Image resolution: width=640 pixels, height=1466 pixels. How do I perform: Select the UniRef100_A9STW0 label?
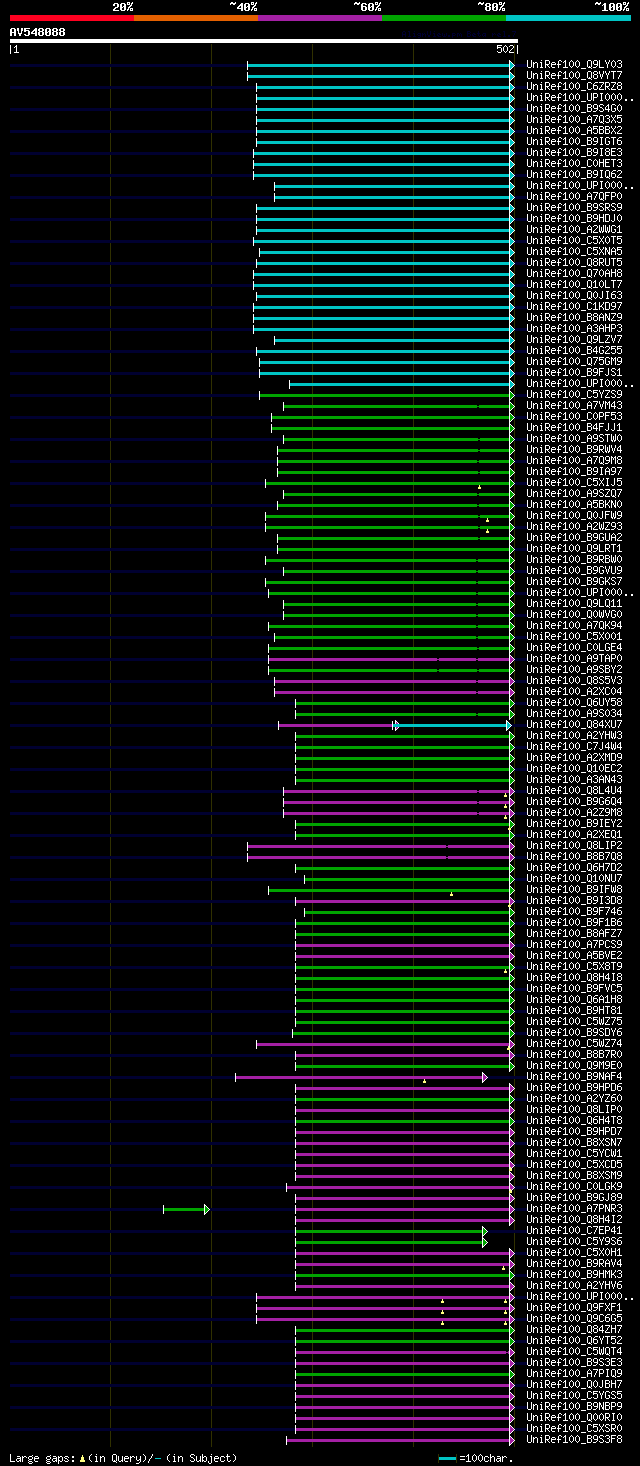point(574,438)
